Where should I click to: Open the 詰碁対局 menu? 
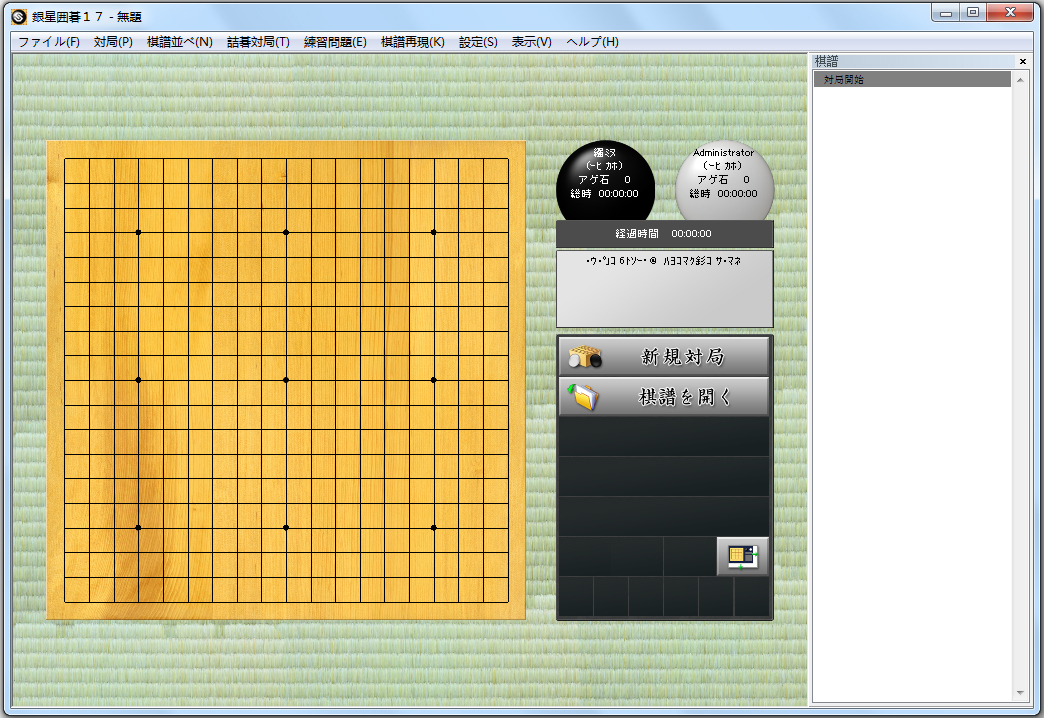click(258, 42)
